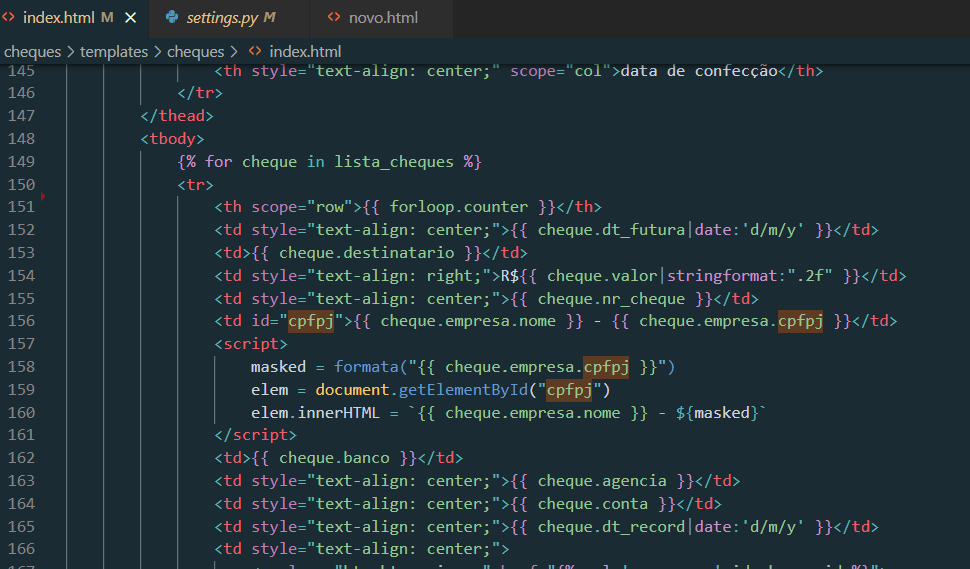Click '${masked}' template literal expression

pos(717,413)
